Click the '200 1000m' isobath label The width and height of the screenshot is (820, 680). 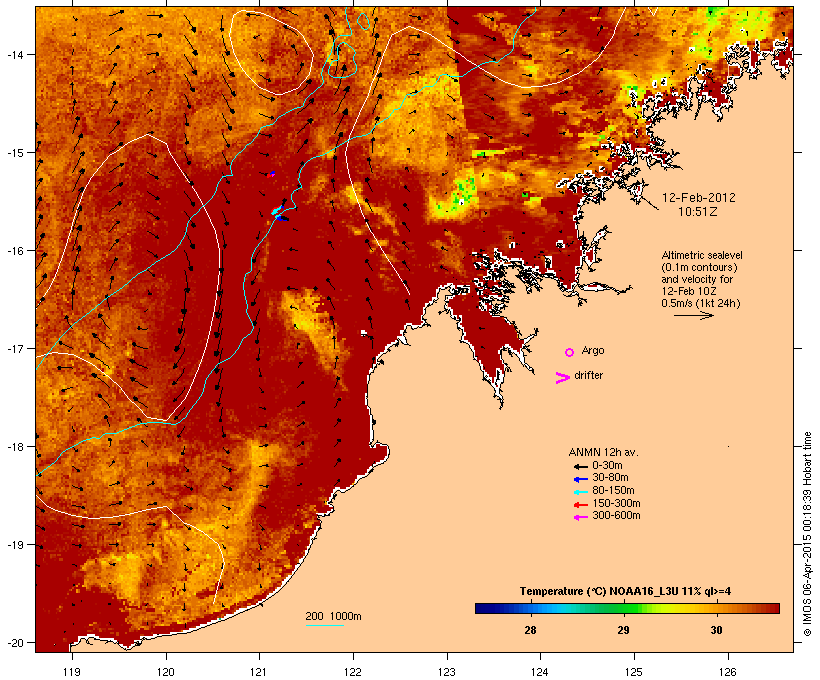333,616
